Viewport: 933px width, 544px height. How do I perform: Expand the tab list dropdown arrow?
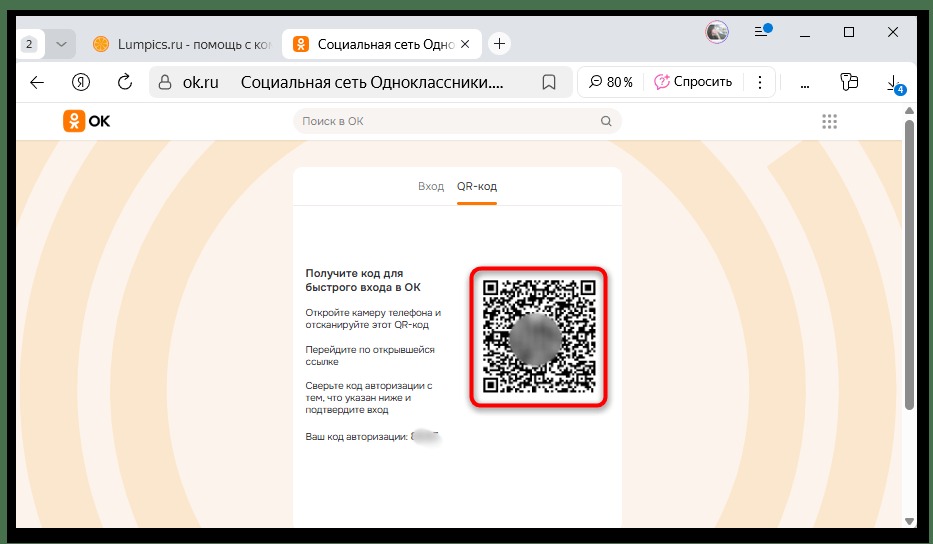[61, 44]
